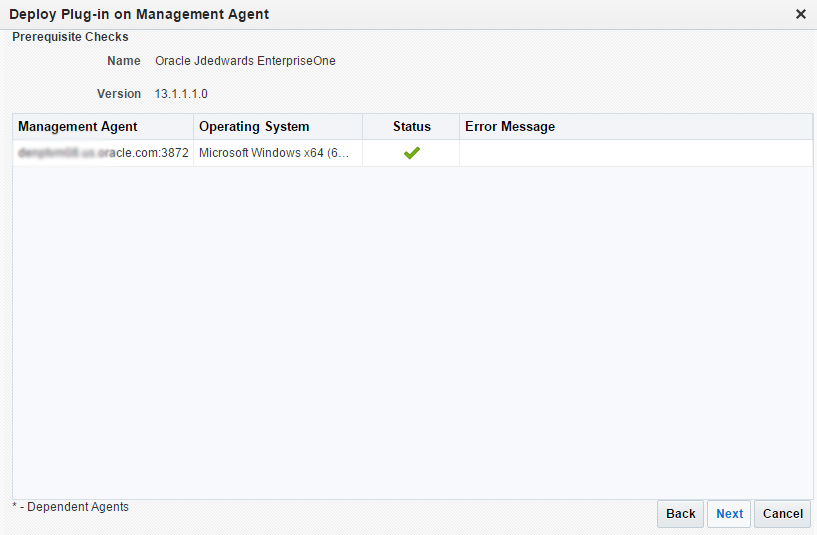The width and height of the screenshot is (817, 535).
Task: Click the empty Error Message cell in the row
Action: [x=635, y=153]
